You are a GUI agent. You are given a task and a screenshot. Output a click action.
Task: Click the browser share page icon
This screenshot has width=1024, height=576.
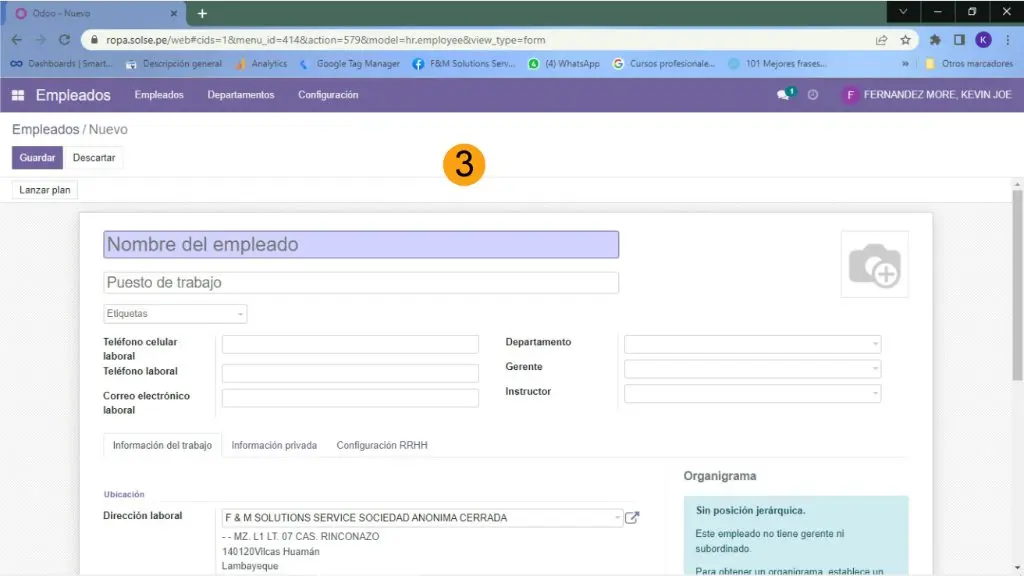coord(881,40)
